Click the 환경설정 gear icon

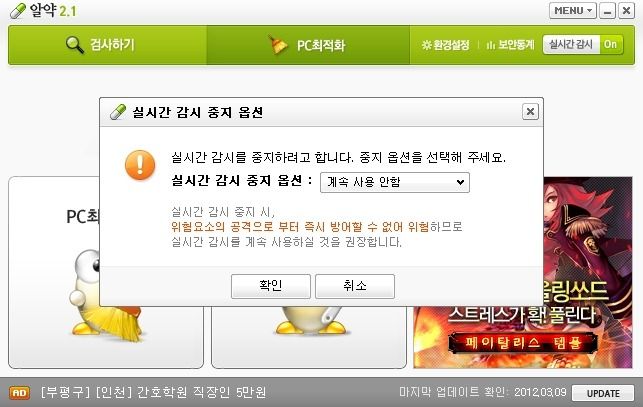(426, 45)
